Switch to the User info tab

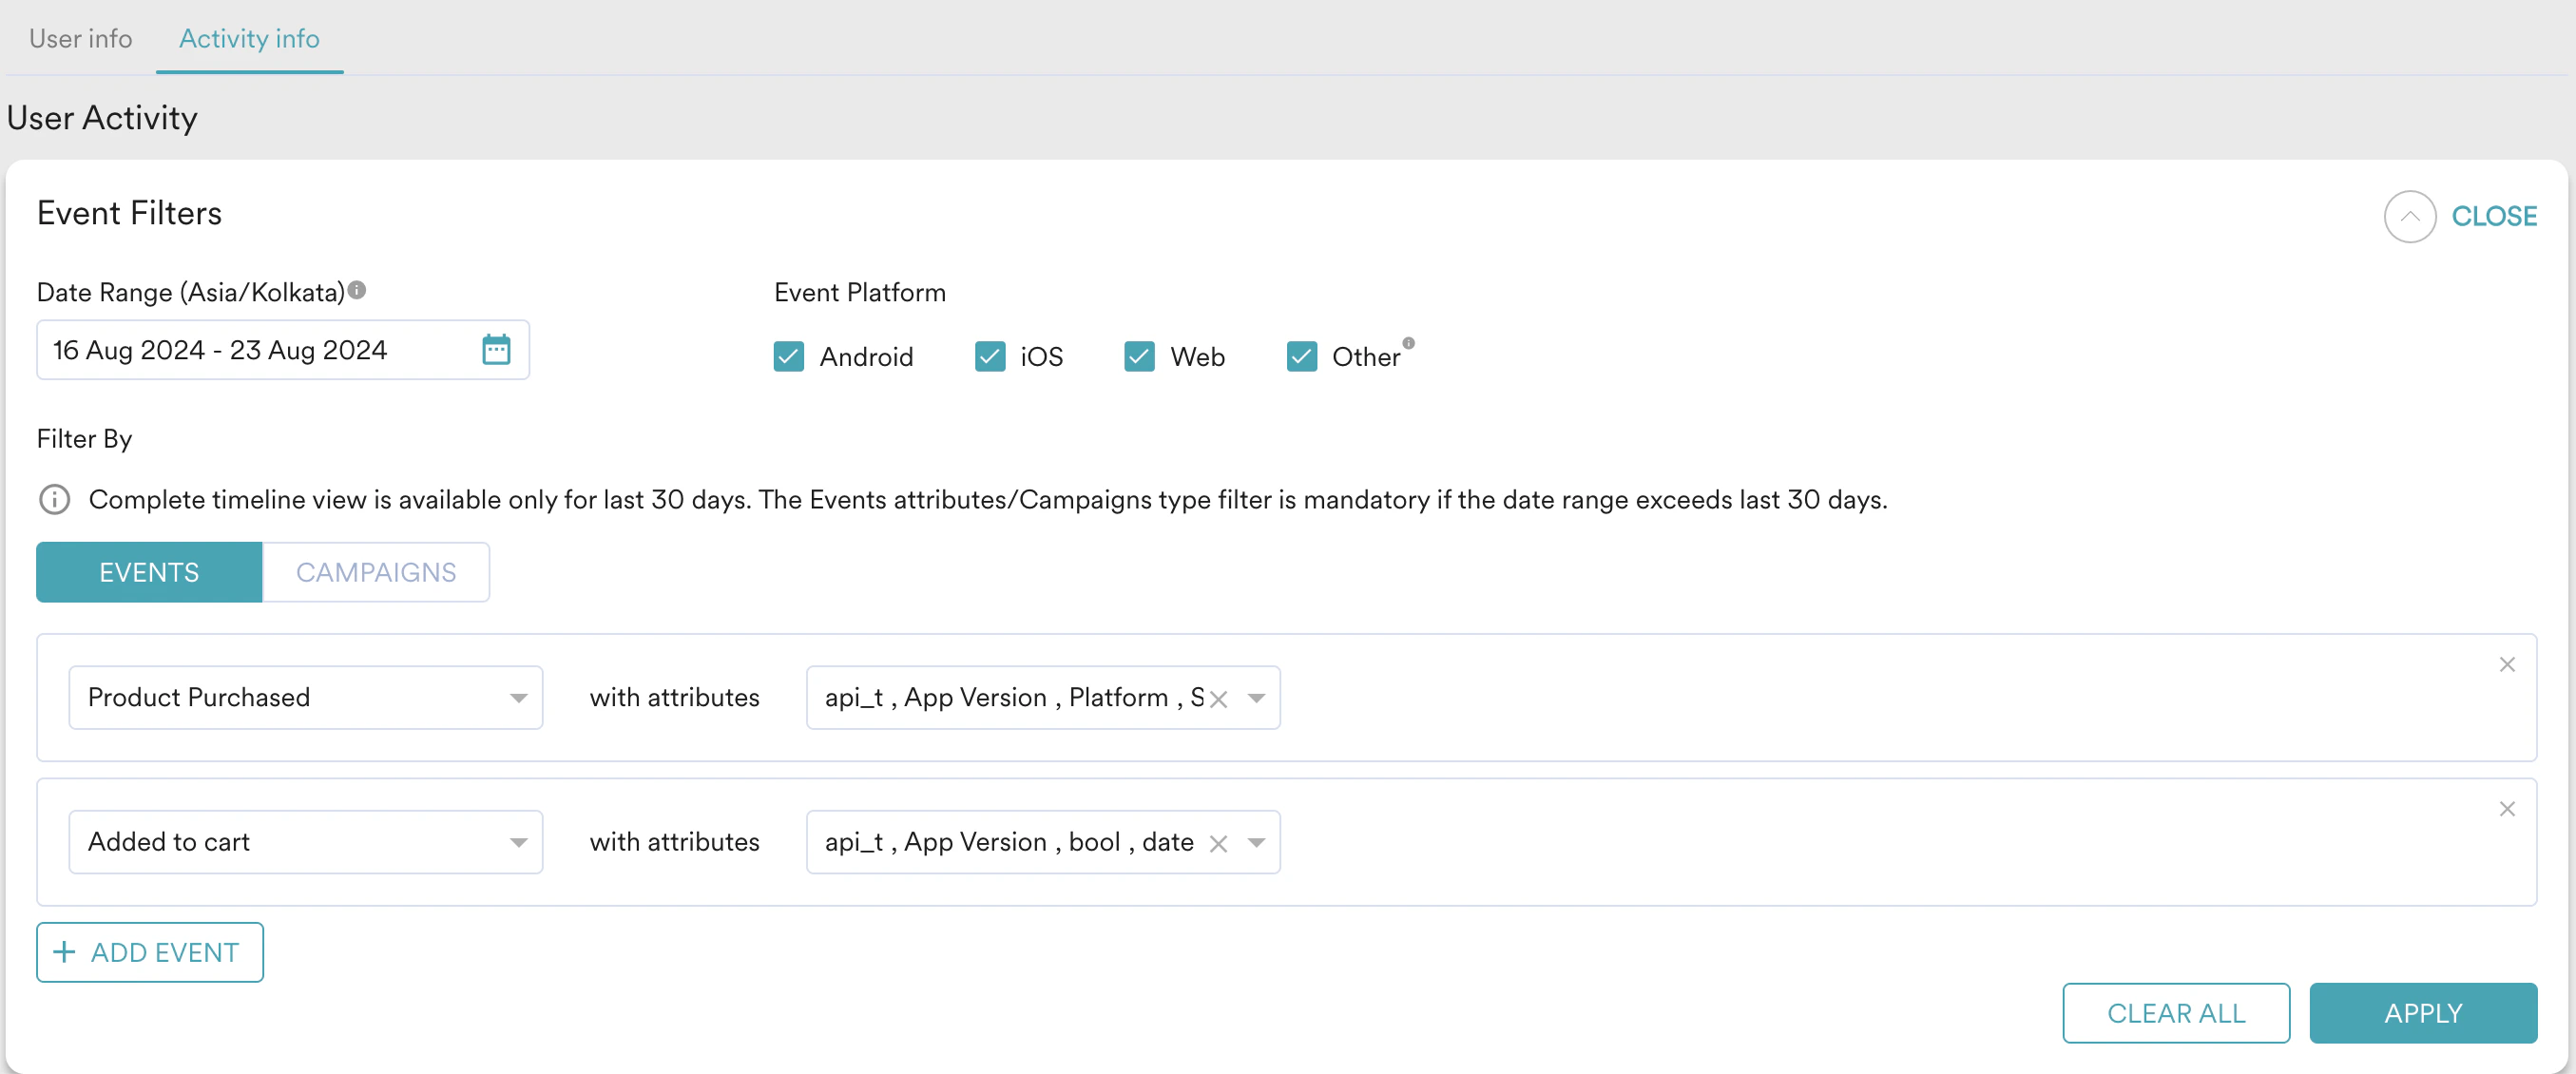80,38
